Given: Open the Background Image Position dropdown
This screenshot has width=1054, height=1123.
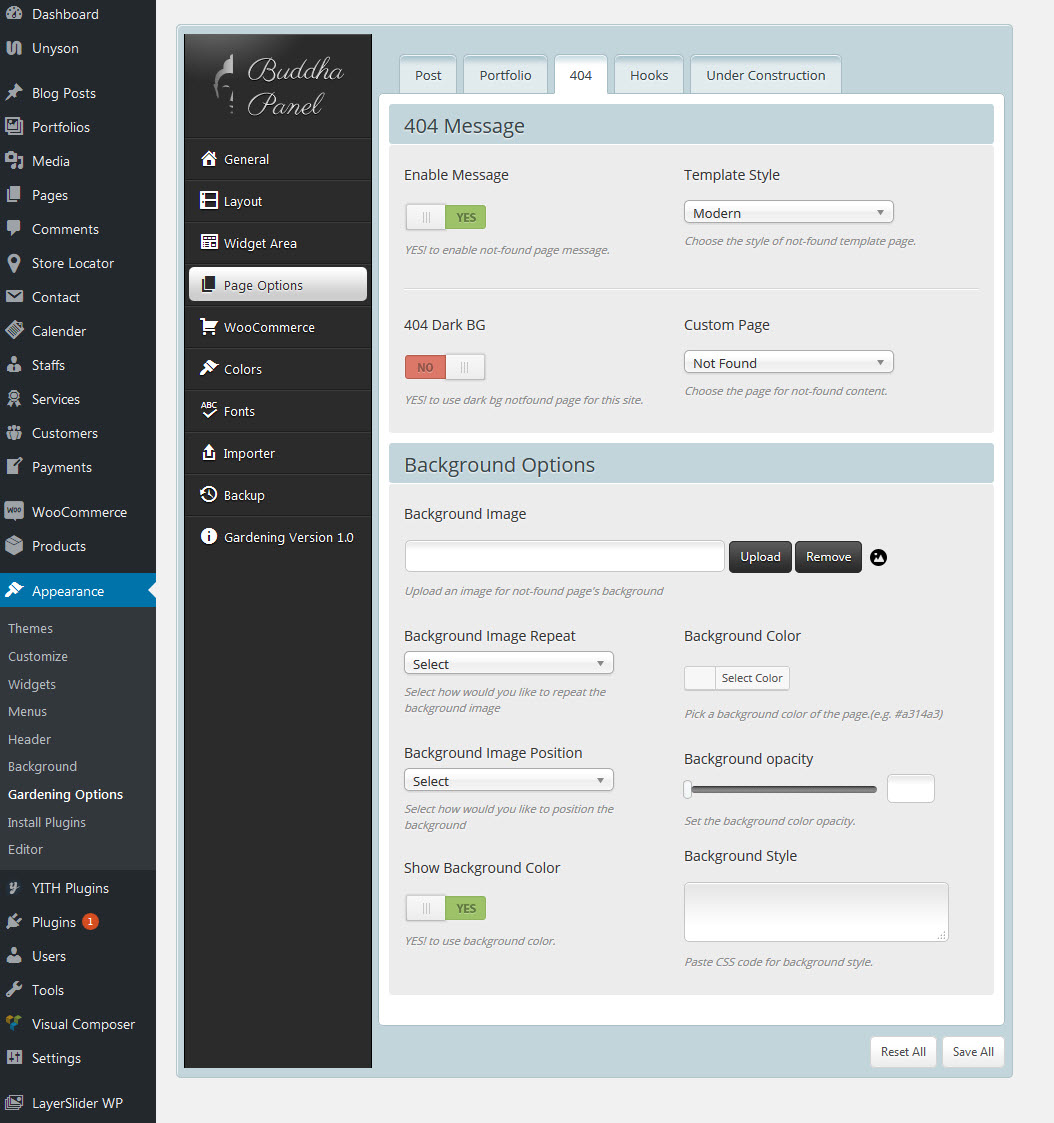Looking at the screenshot, I should (508, 781).
